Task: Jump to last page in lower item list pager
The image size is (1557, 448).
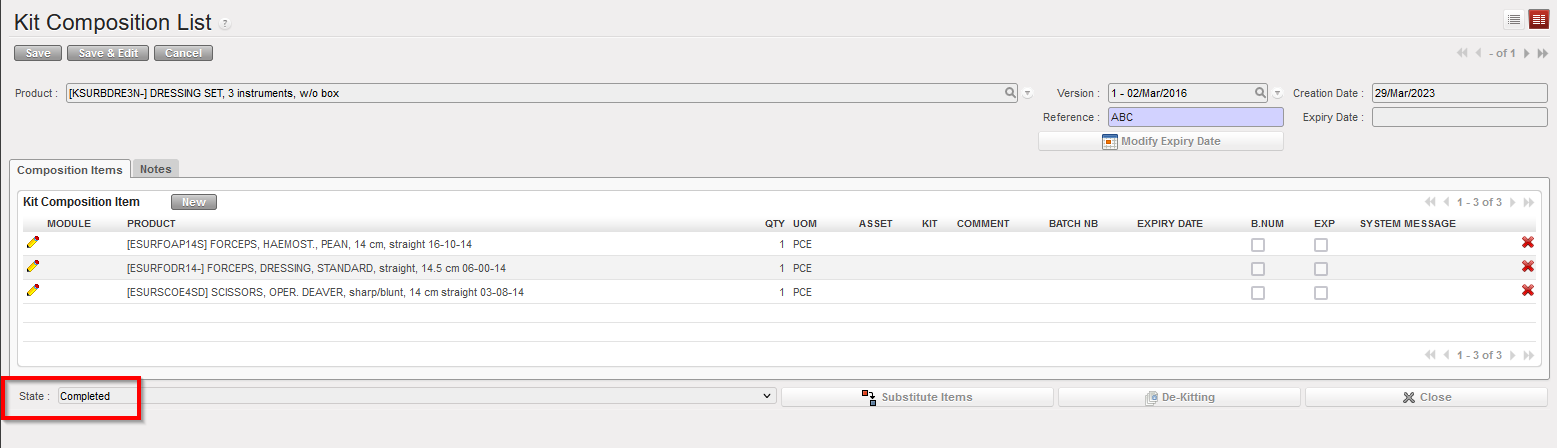Action: (1528, 355)
